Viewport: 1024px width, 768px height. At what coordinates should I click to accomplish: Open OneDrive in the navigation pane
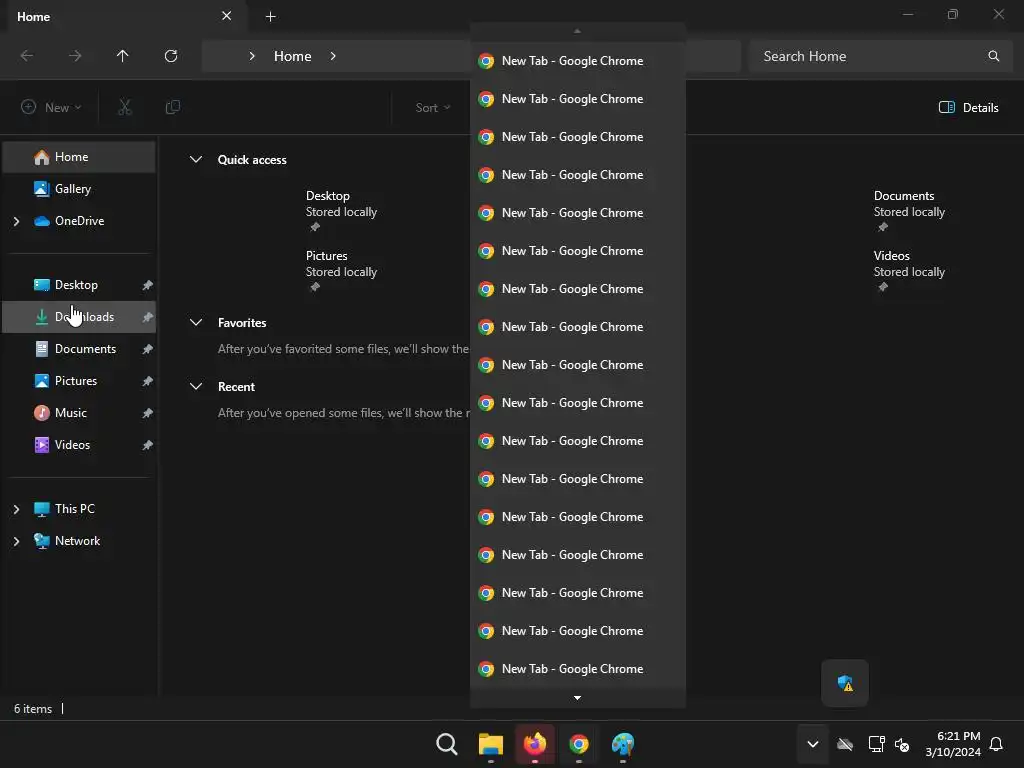[x=79, y=221]
